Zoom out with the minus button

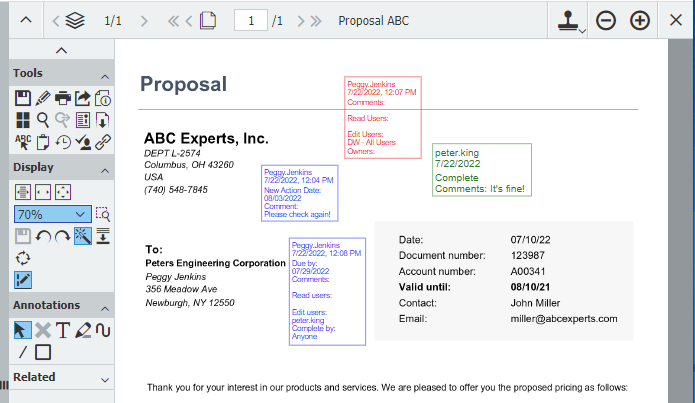(606, 20)
